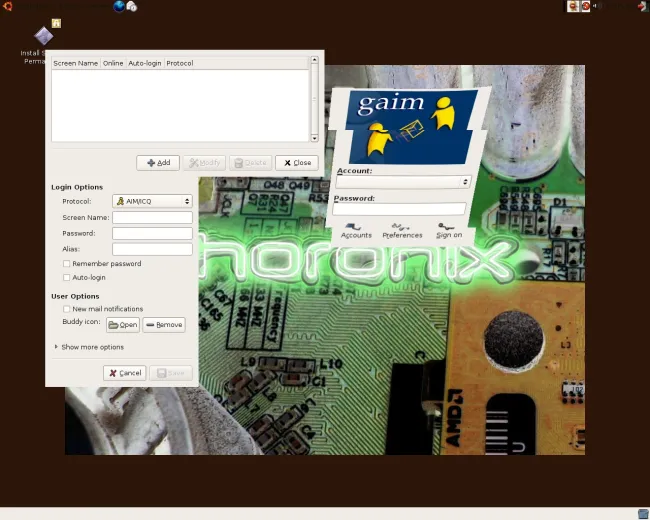Cancel the add account dialog
The width and height of the screenshot is (650, 520).
[125, 373]
